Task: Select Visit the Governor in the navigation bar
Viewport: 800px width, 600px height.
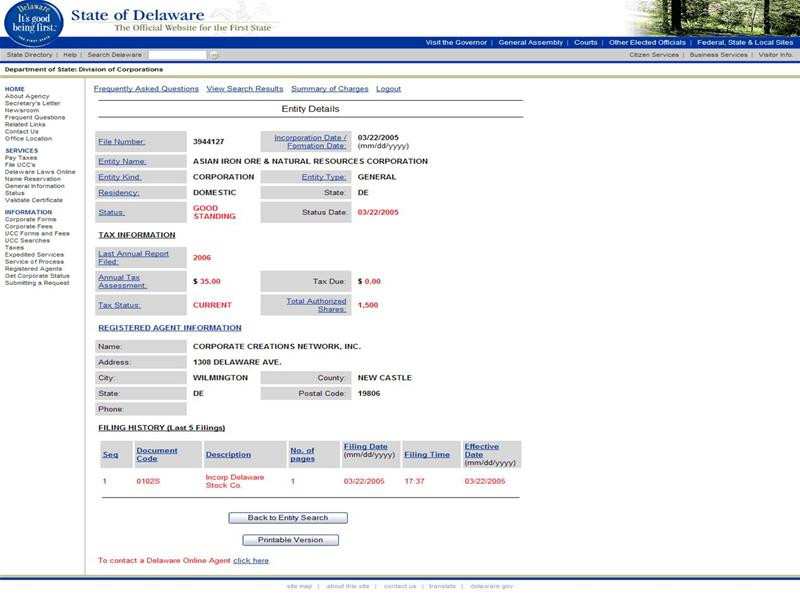Action: (455, 43)
